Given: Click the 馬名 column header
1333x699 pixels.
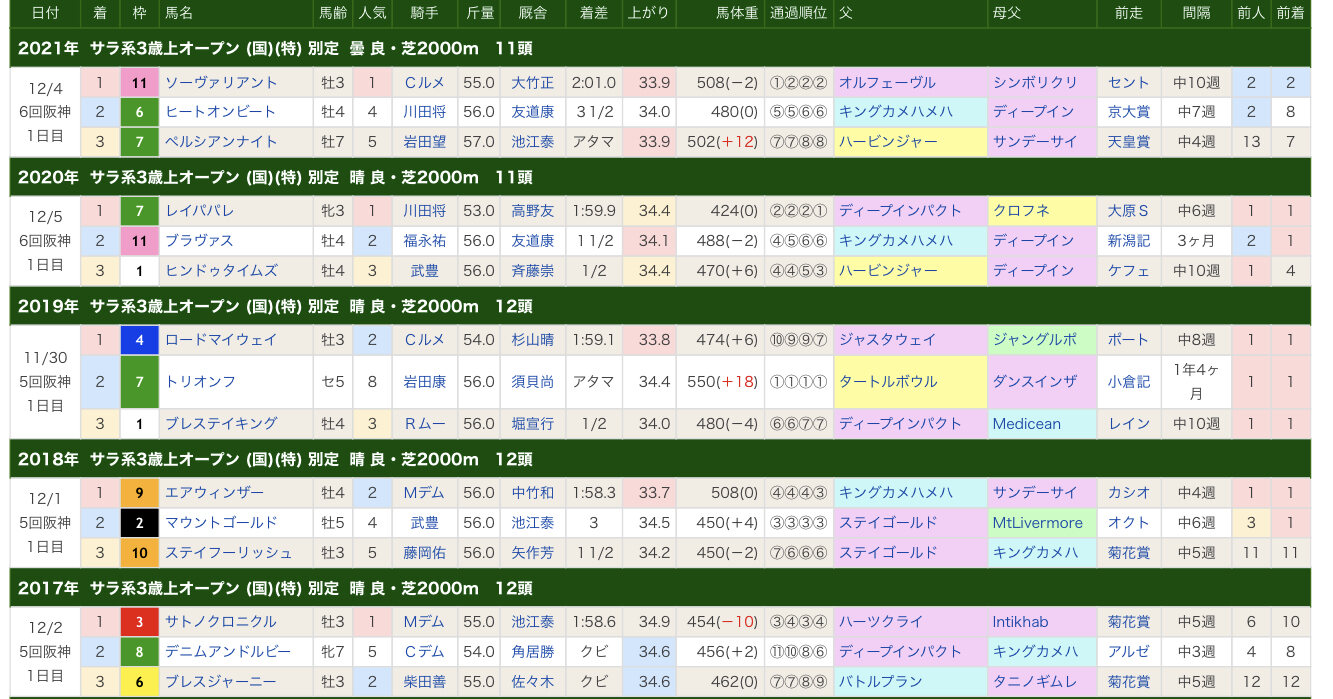Looking at the screenshot, I should tap(179, 13).
